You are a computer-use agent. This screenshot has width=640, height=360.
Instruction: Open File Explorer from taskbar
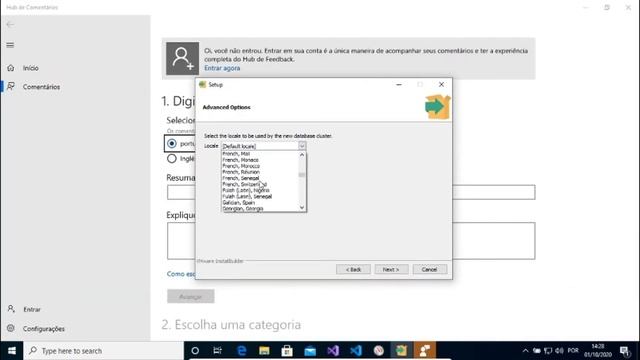pos(264,351)
